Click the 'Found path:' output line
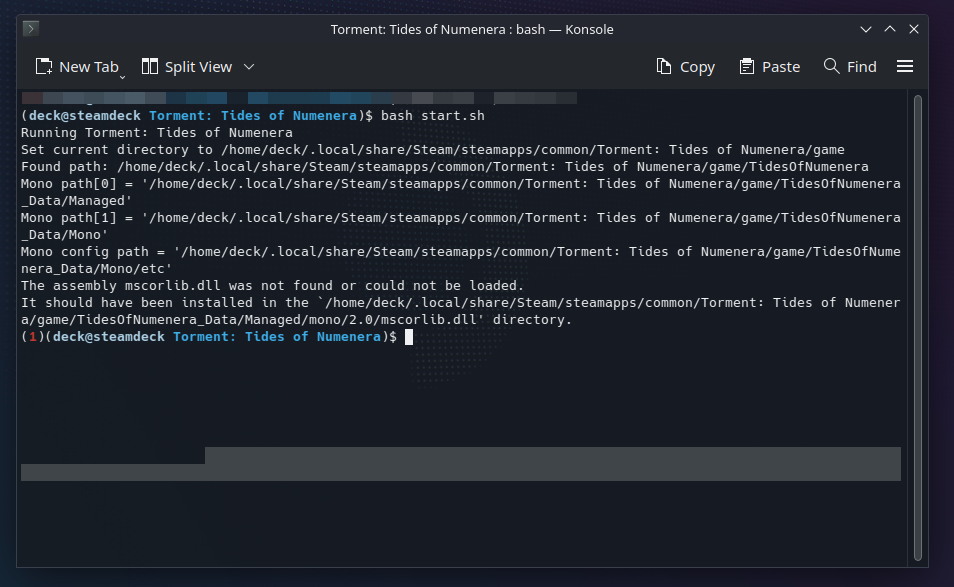Viewport: 954px width, 587px height. coord(445,167)
